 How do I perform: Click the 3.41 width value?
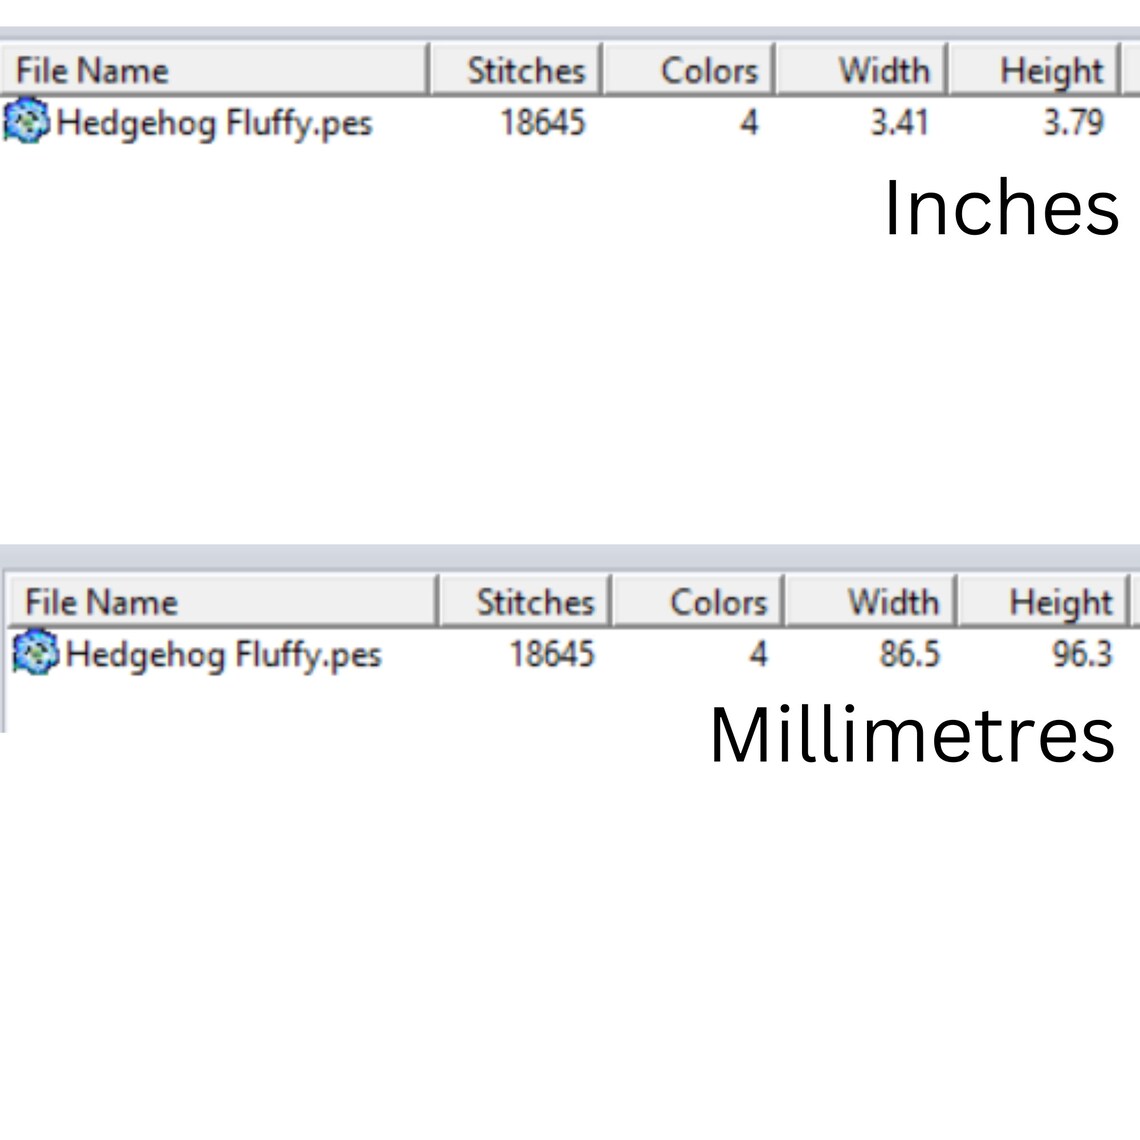[900, 121]
